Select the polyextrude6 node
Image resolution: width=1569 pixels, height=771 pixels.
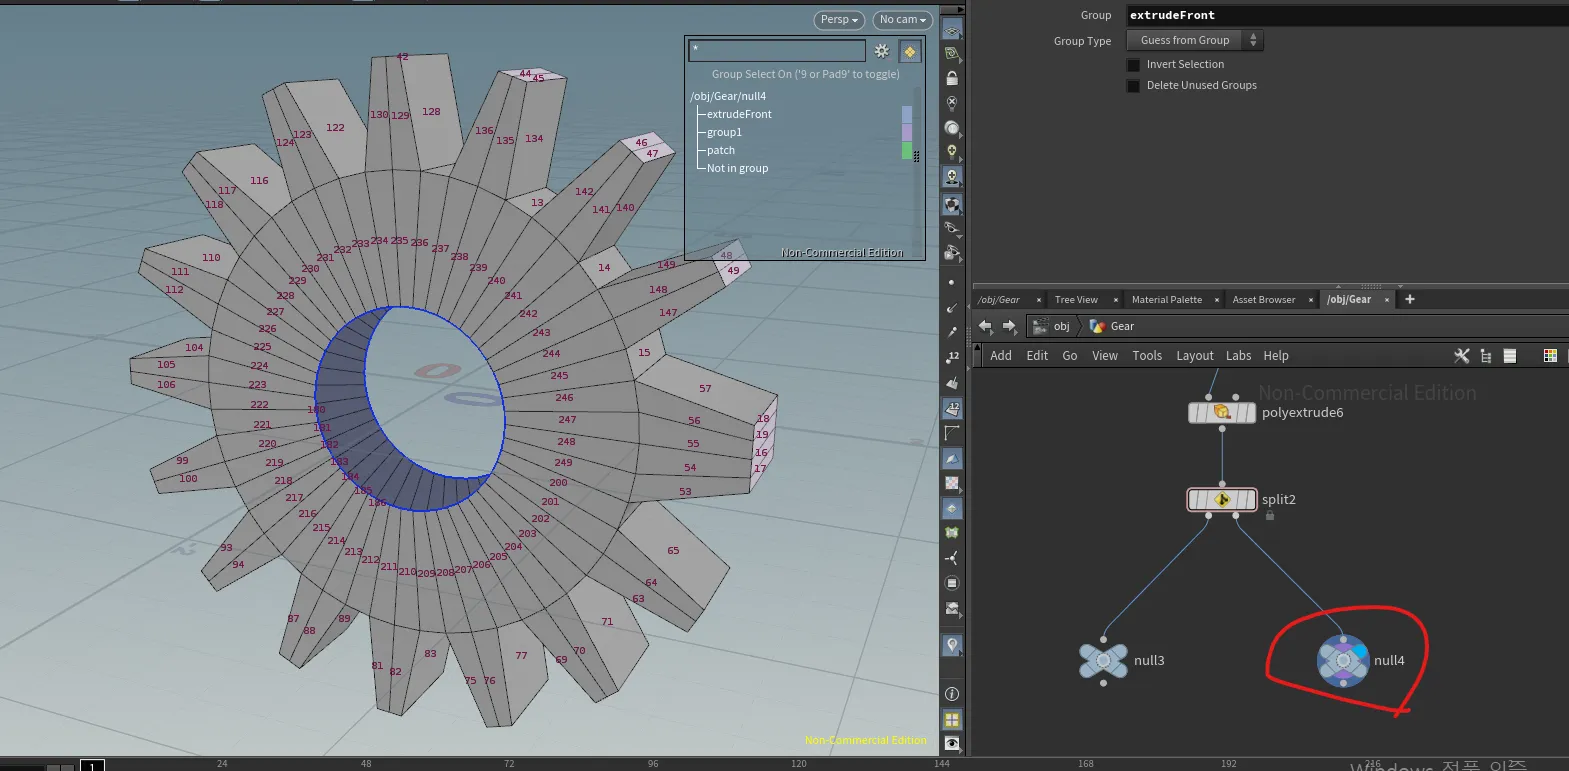click(x=1222, y=413)
